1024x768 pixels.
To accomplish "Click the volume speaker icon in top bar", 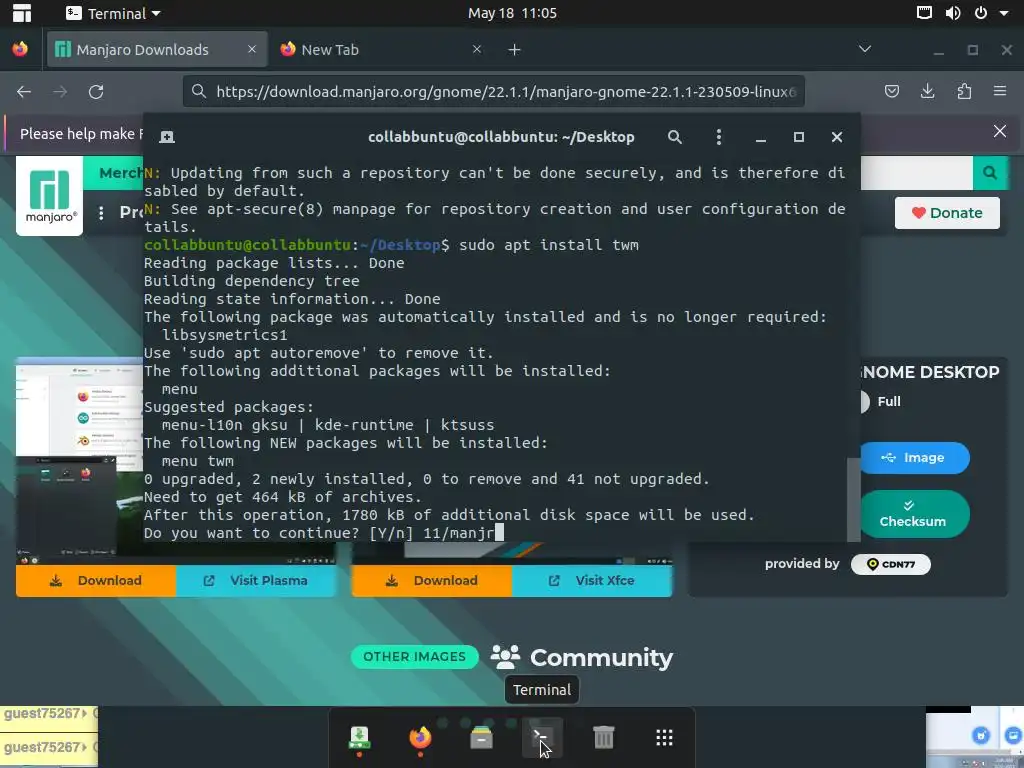I will 953,13.
